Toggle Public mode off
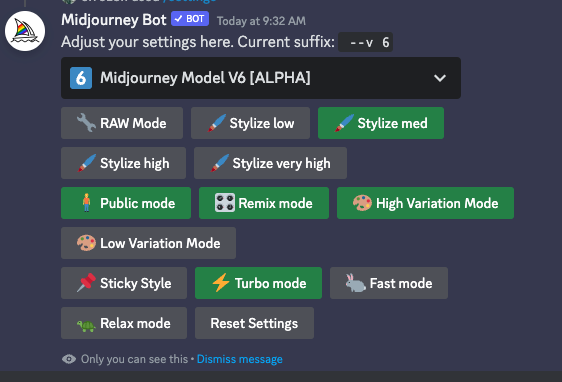This screenshot has width=562, height=382. 126,203
